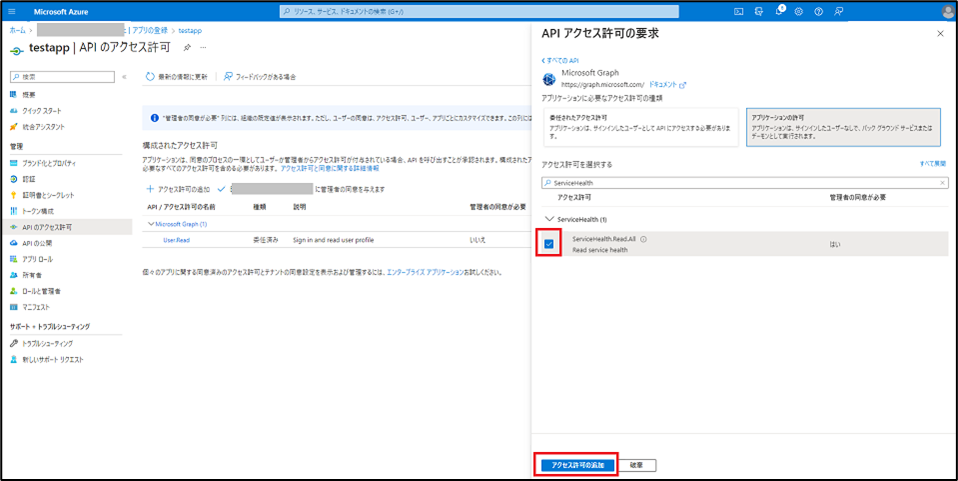This screenshot has width=958, height=481.
Task: Show info for ServiceHealth.Read.All
Action: tap(644, 239)
